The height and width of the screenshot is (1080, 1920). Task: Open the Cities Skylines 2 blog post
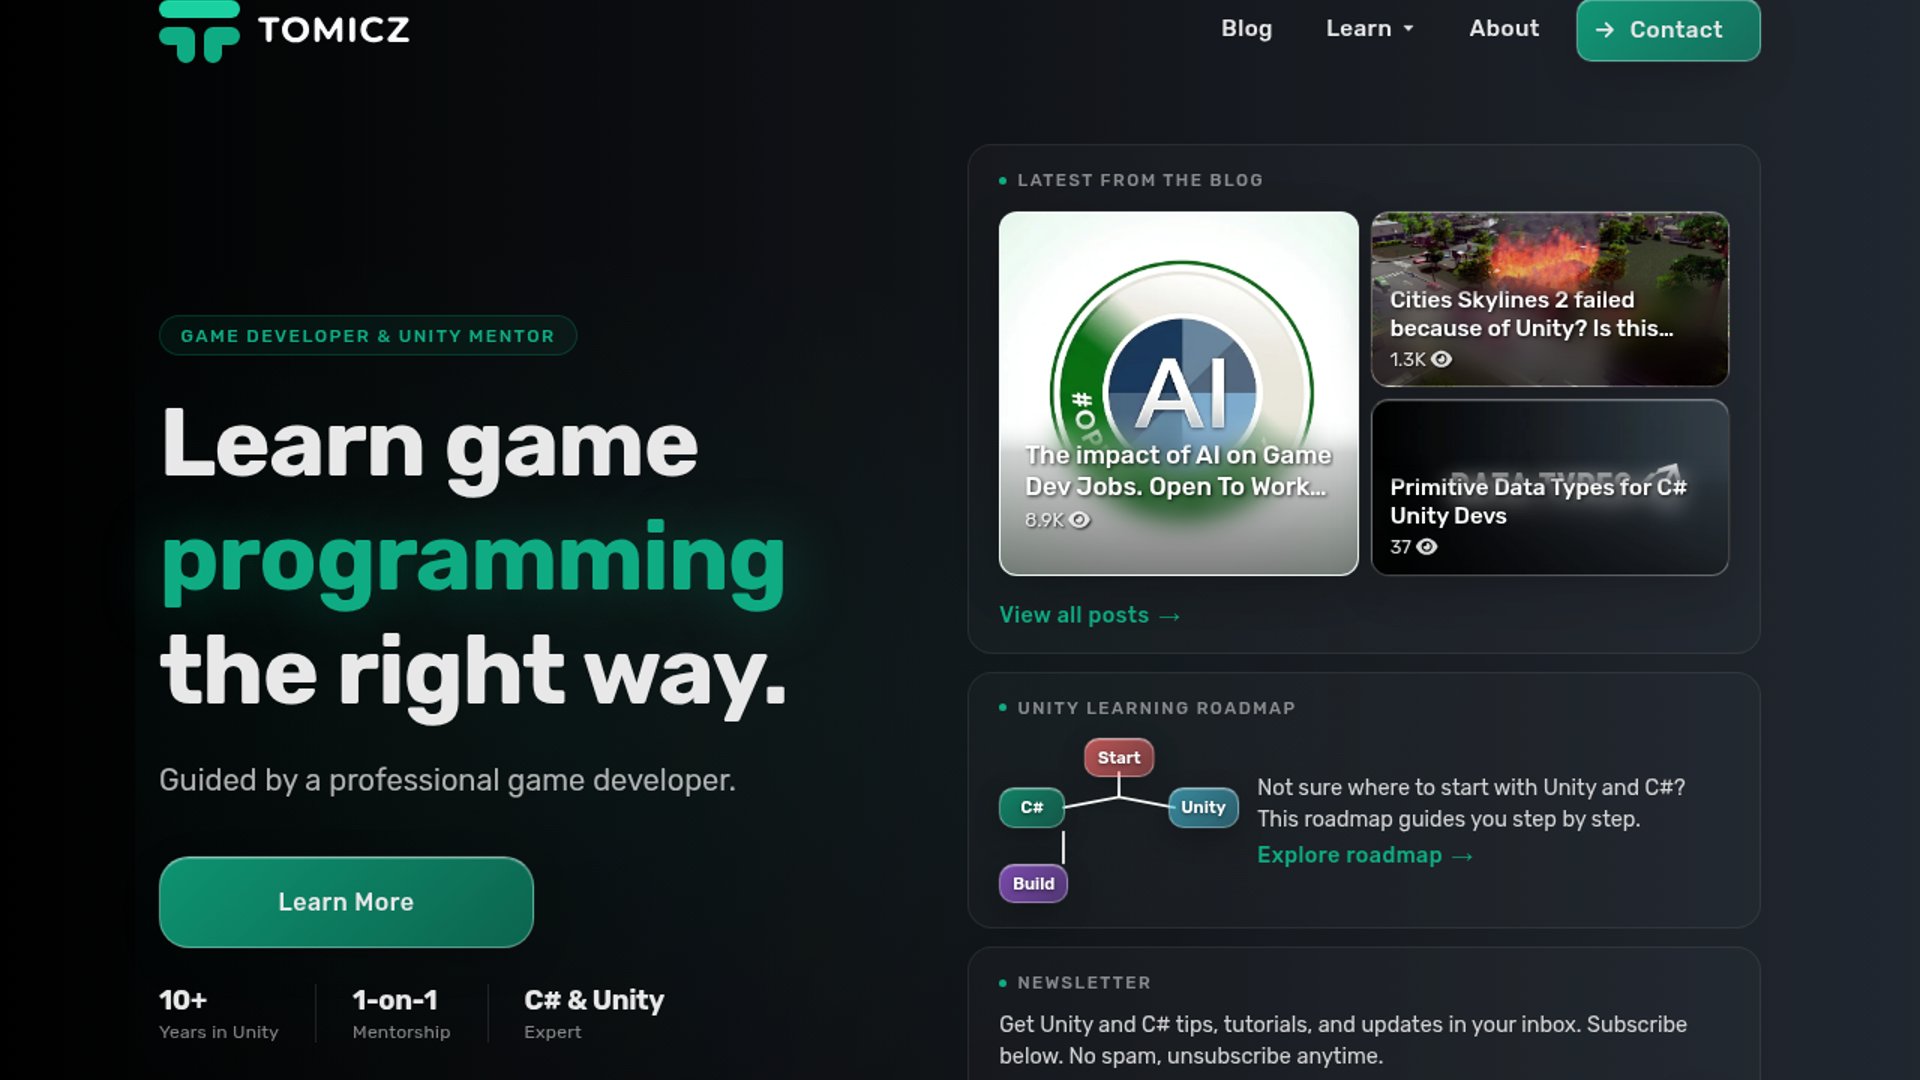pos(1549,299)
